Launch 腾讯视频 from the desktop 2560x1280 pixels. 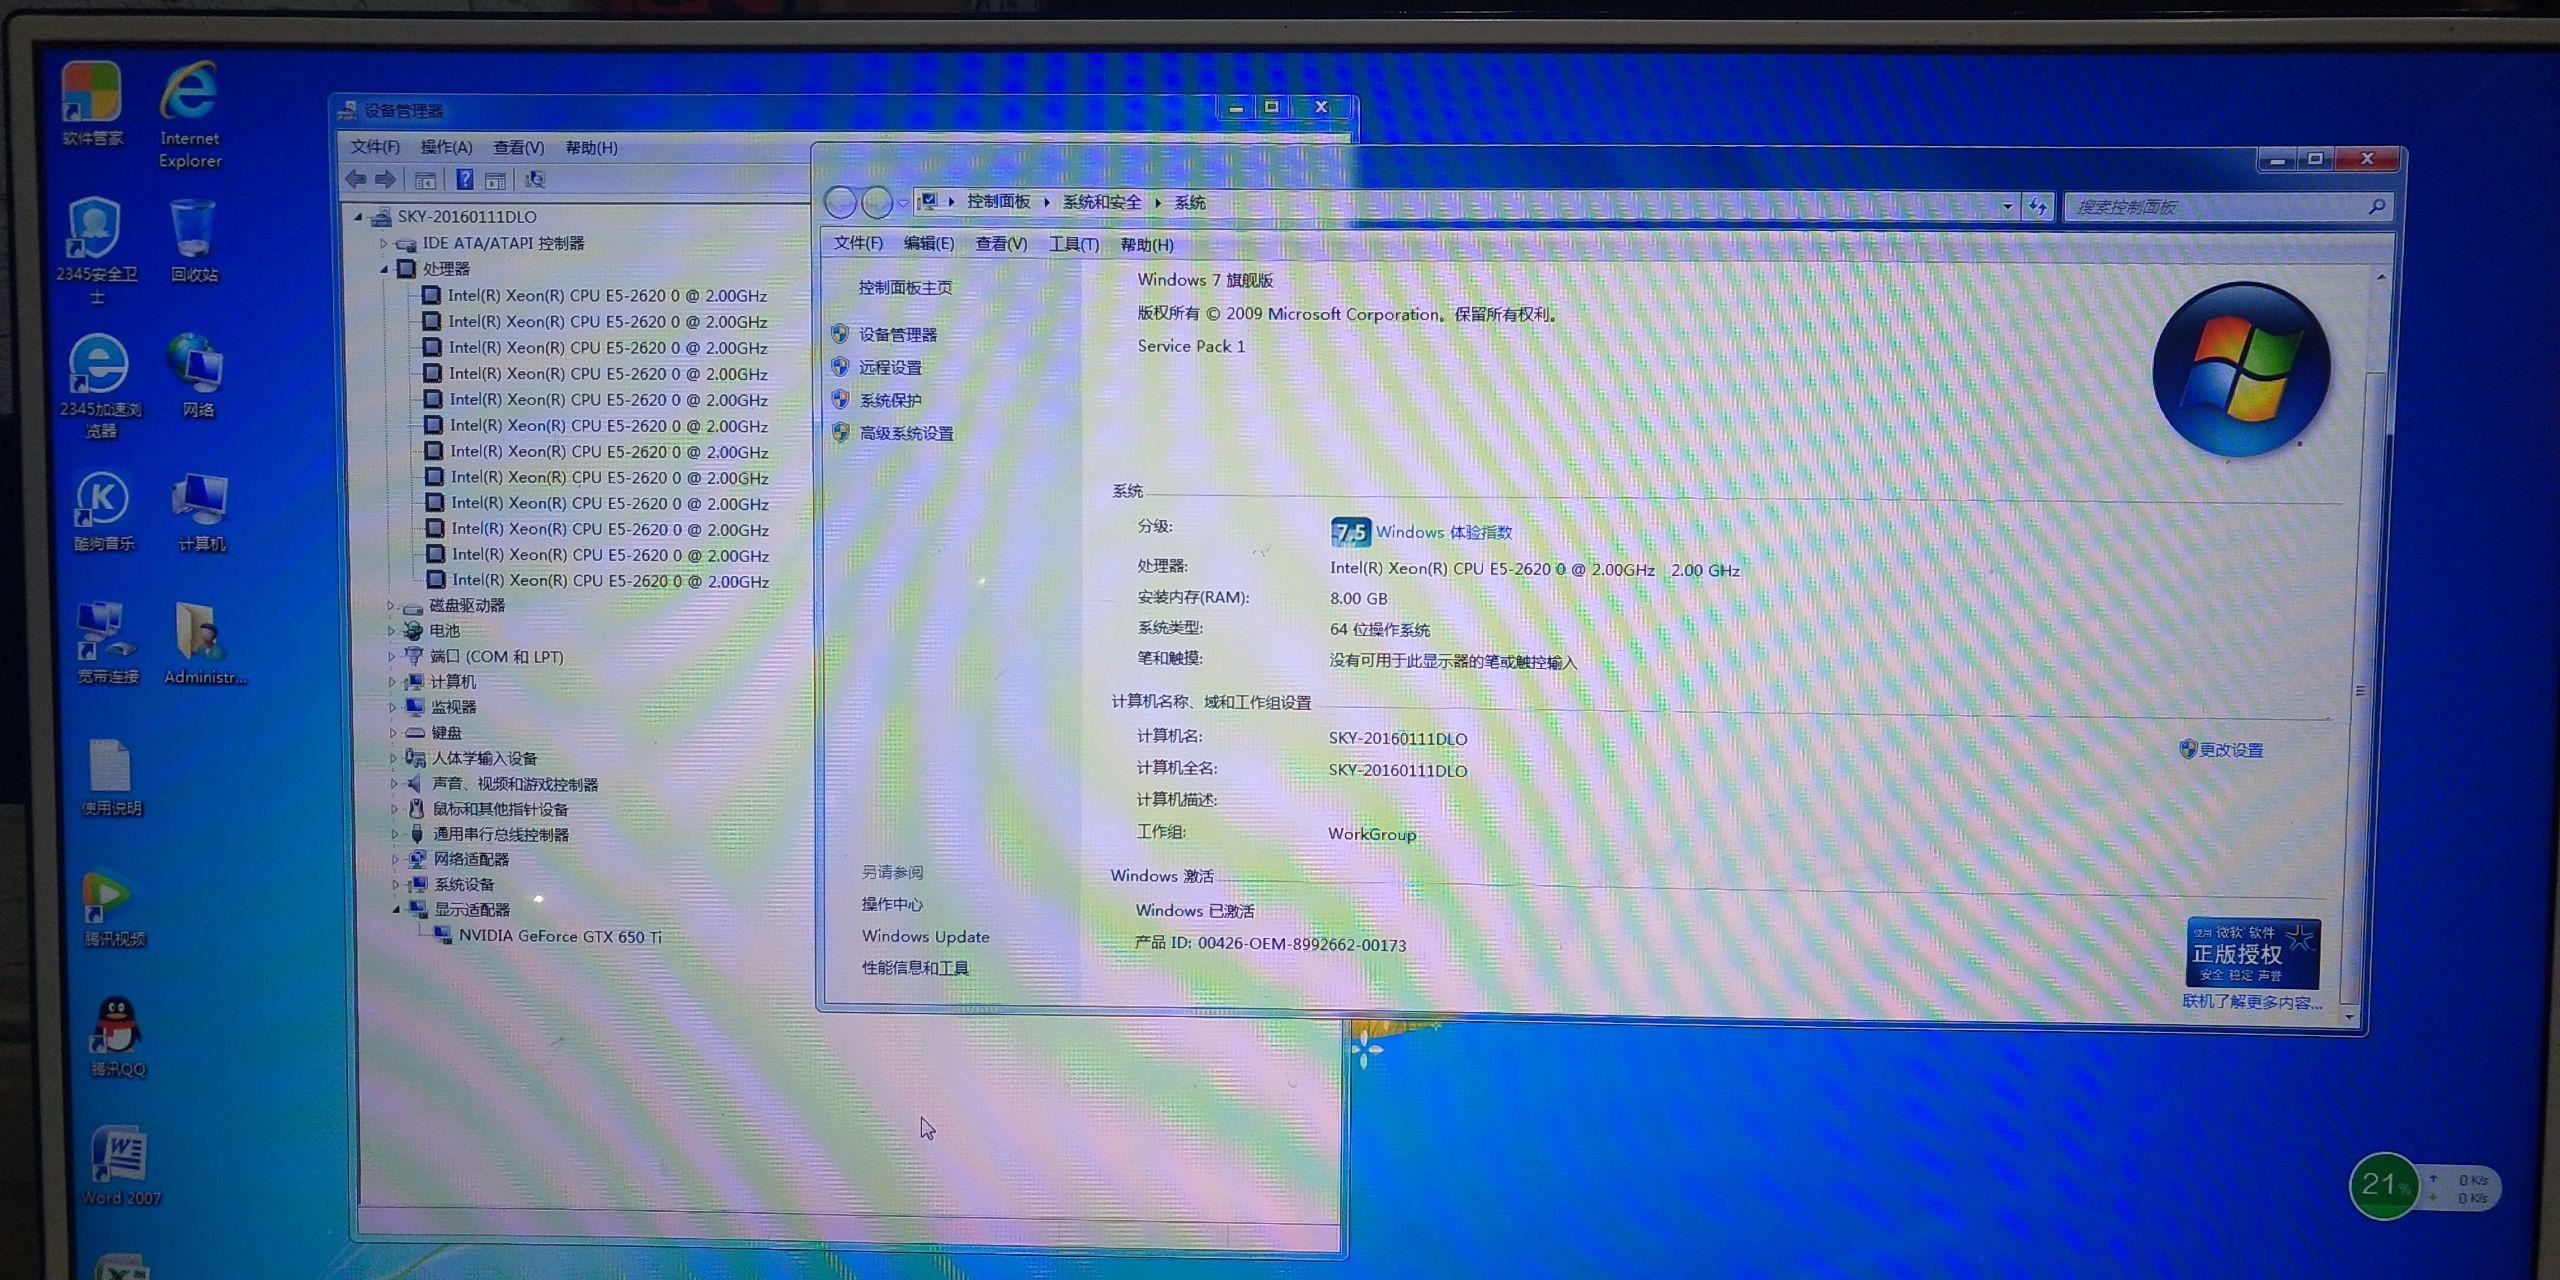click(114, 908)
